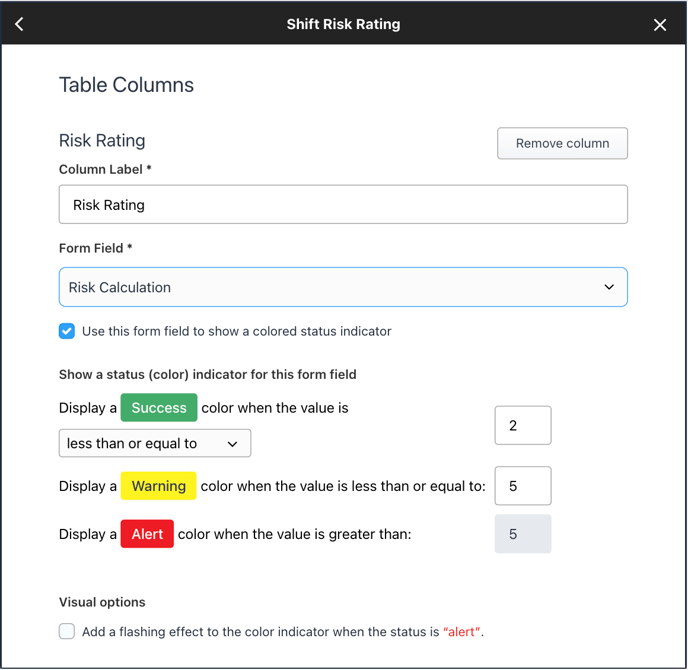Click the 'Use this form field' checkbox label
The image size is (688, 670).
click(236, 331)
